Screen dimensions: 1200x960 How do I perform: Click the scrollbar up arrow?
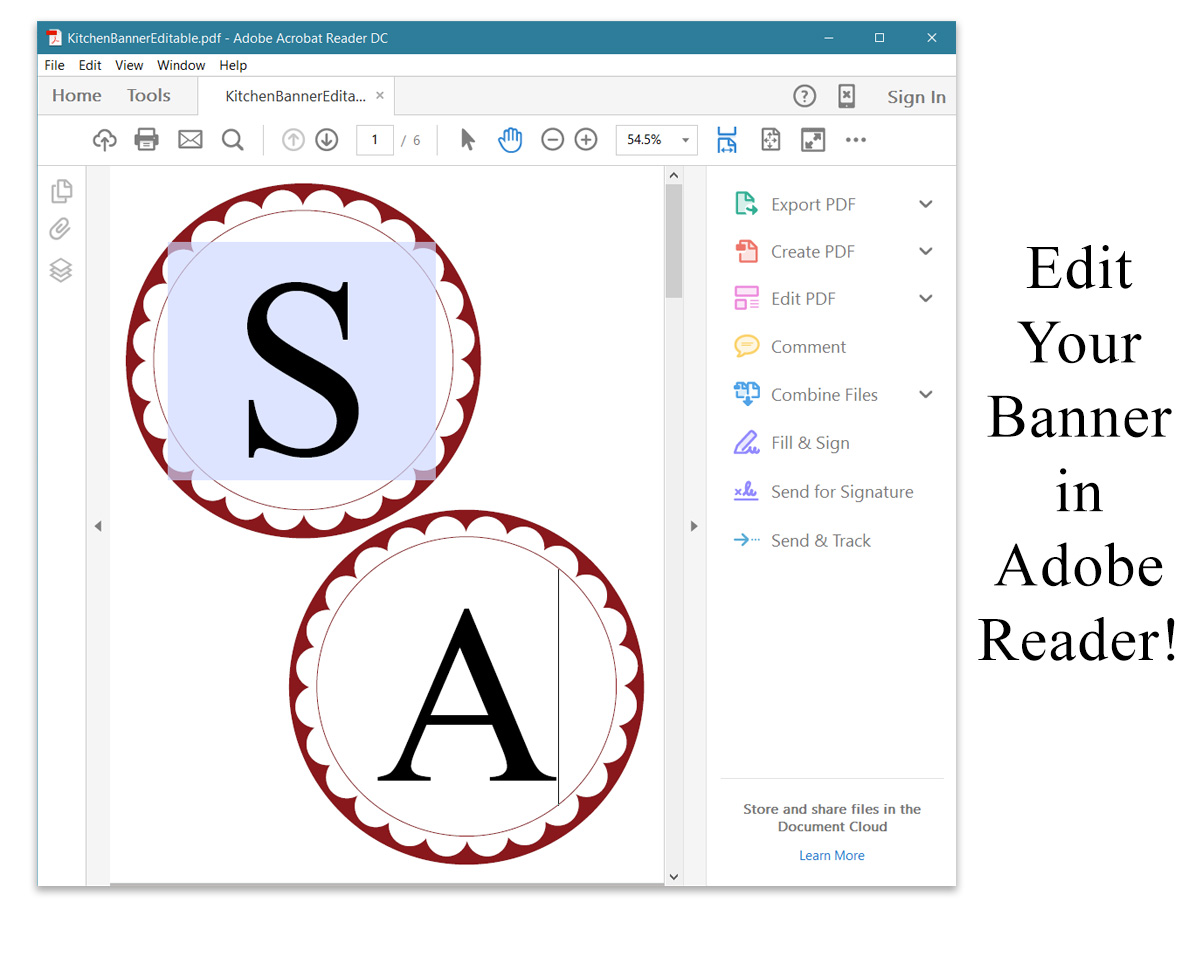[673, 175]
